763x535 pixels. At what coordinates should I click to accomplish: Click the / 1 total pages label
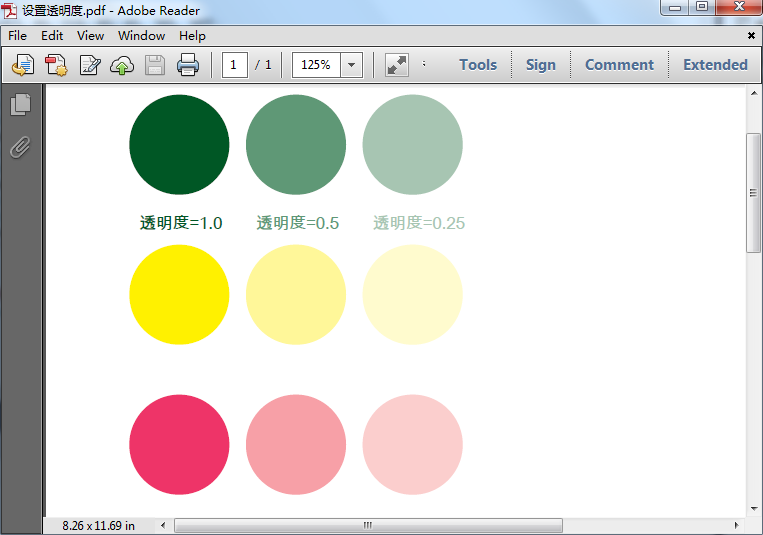tap(263, 65)
